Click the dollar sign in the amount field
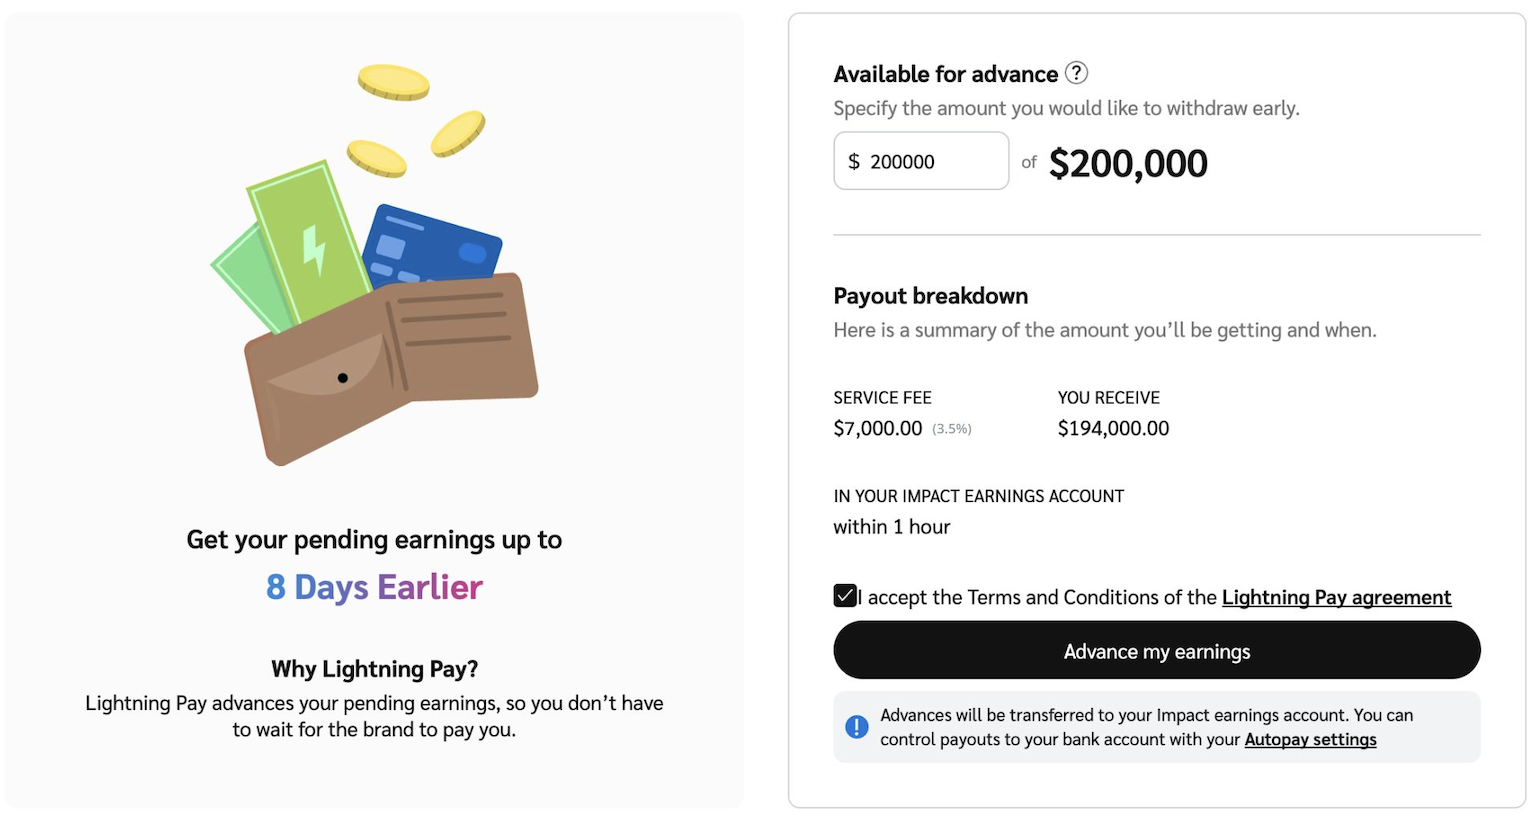1528x818 pixels. click(854, 162)
